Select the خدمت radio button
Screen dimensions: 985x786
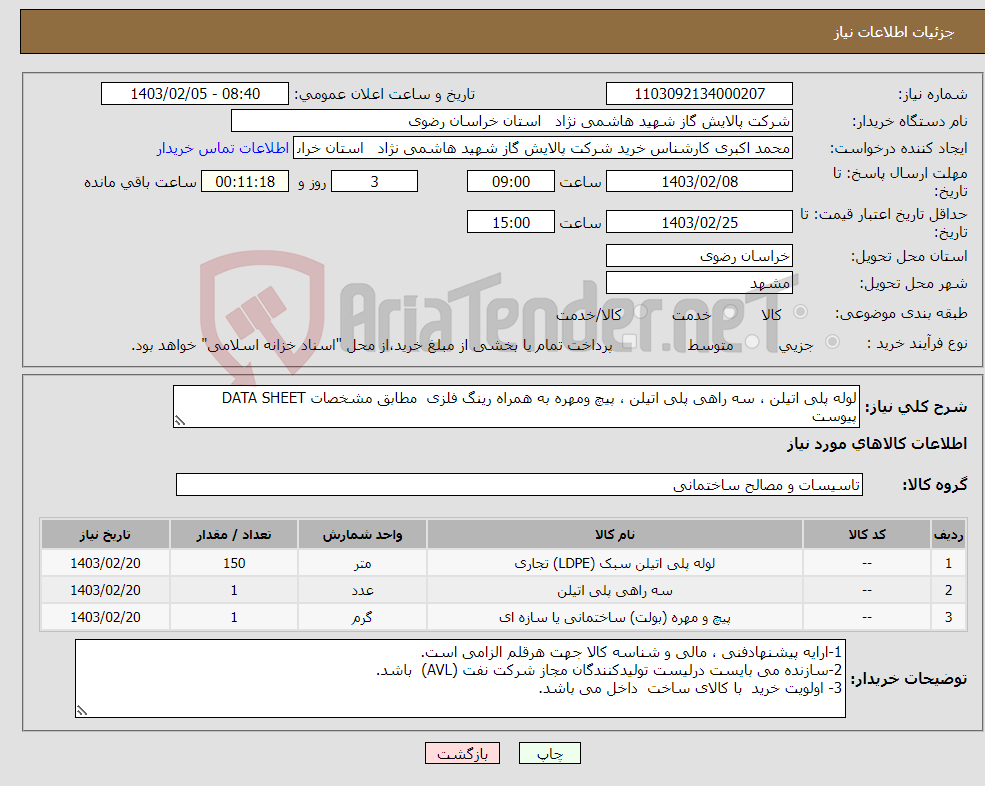(x=729, y=312)
